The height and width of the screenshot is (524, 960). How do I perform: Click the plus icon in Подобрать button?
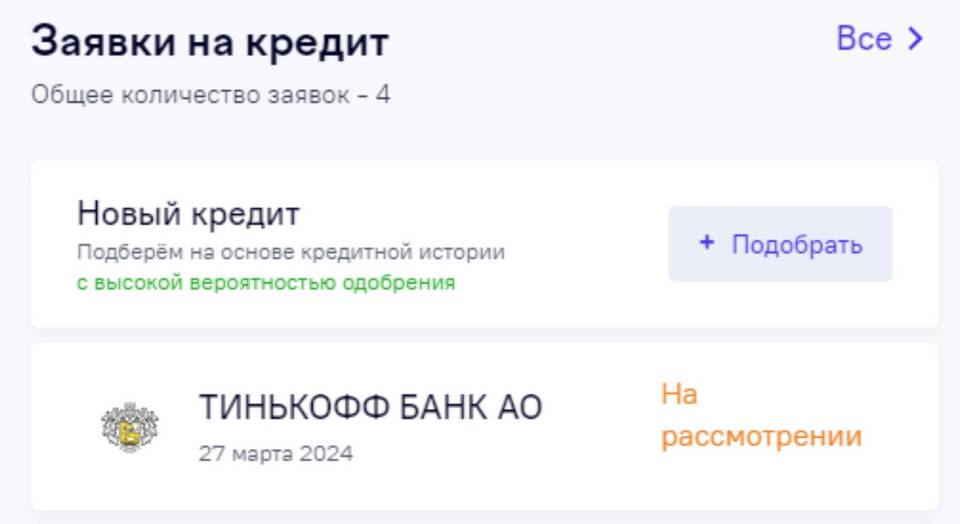pos(707,242)
